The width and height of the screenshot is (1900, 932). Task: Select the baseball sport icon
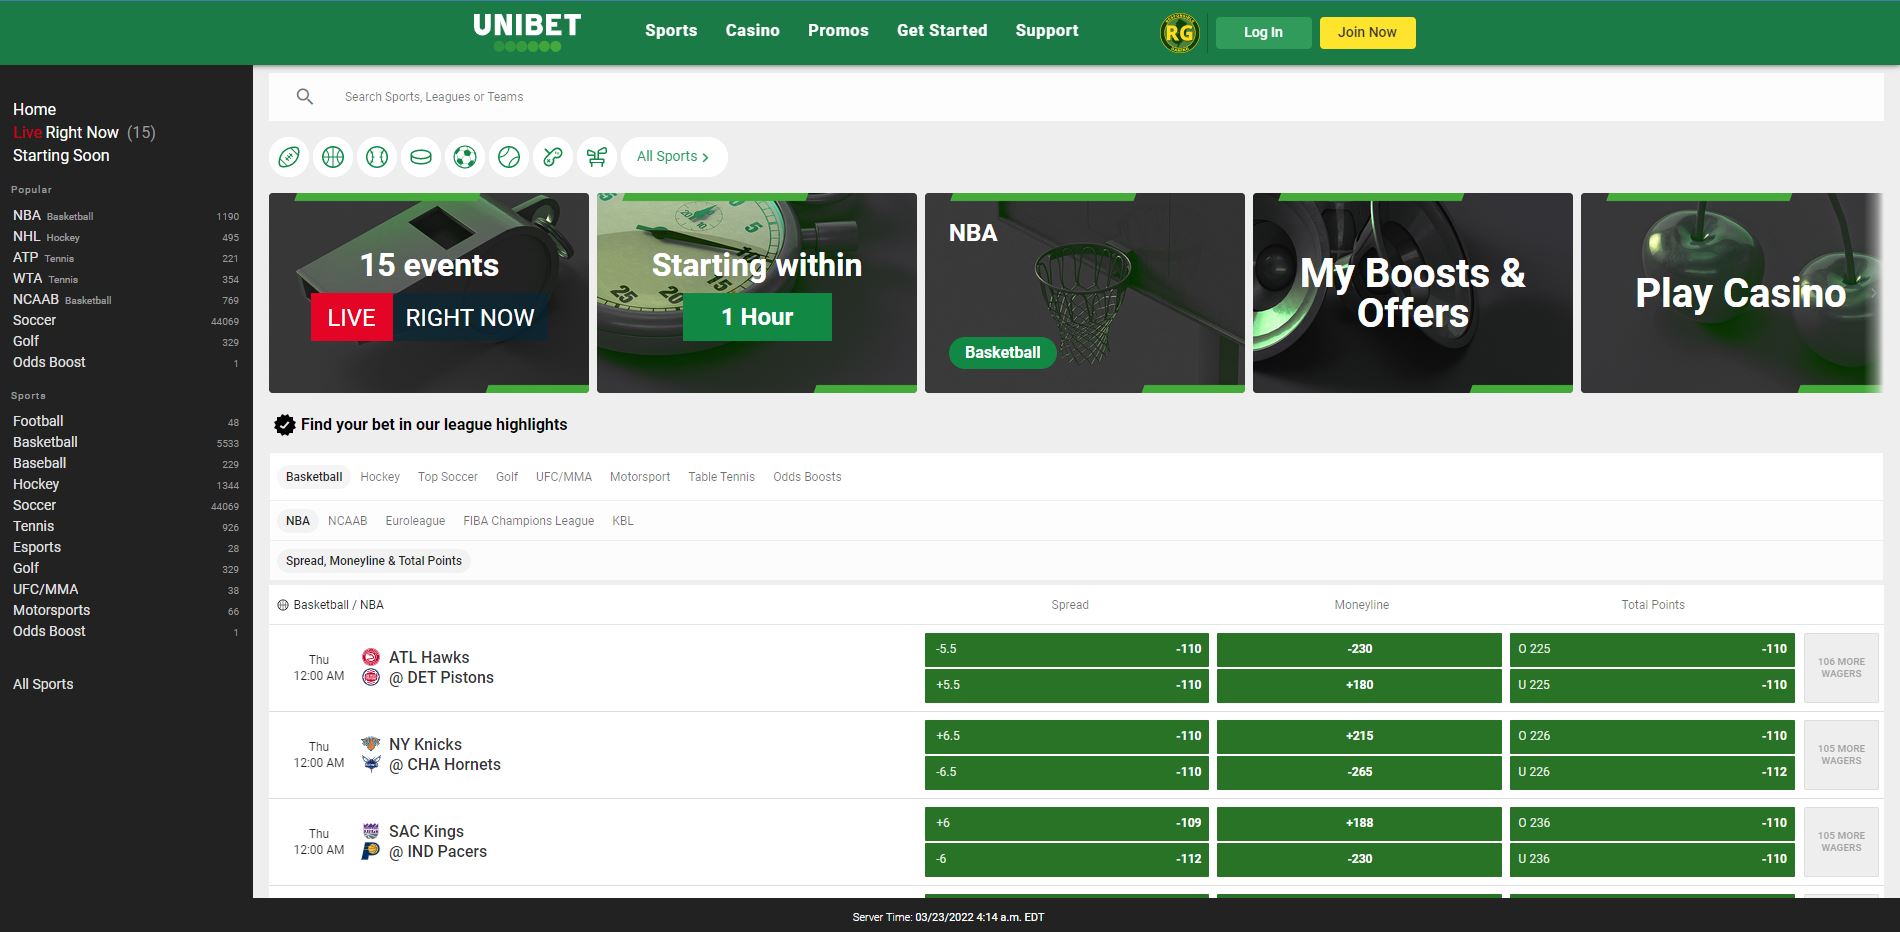pyautogui.click(x=377, y=157)
